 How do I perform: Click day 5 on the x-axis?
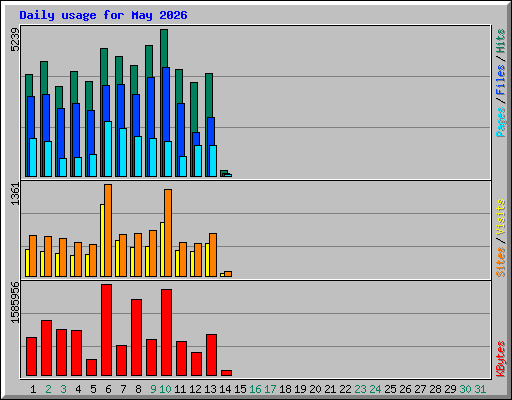point(93,389)
